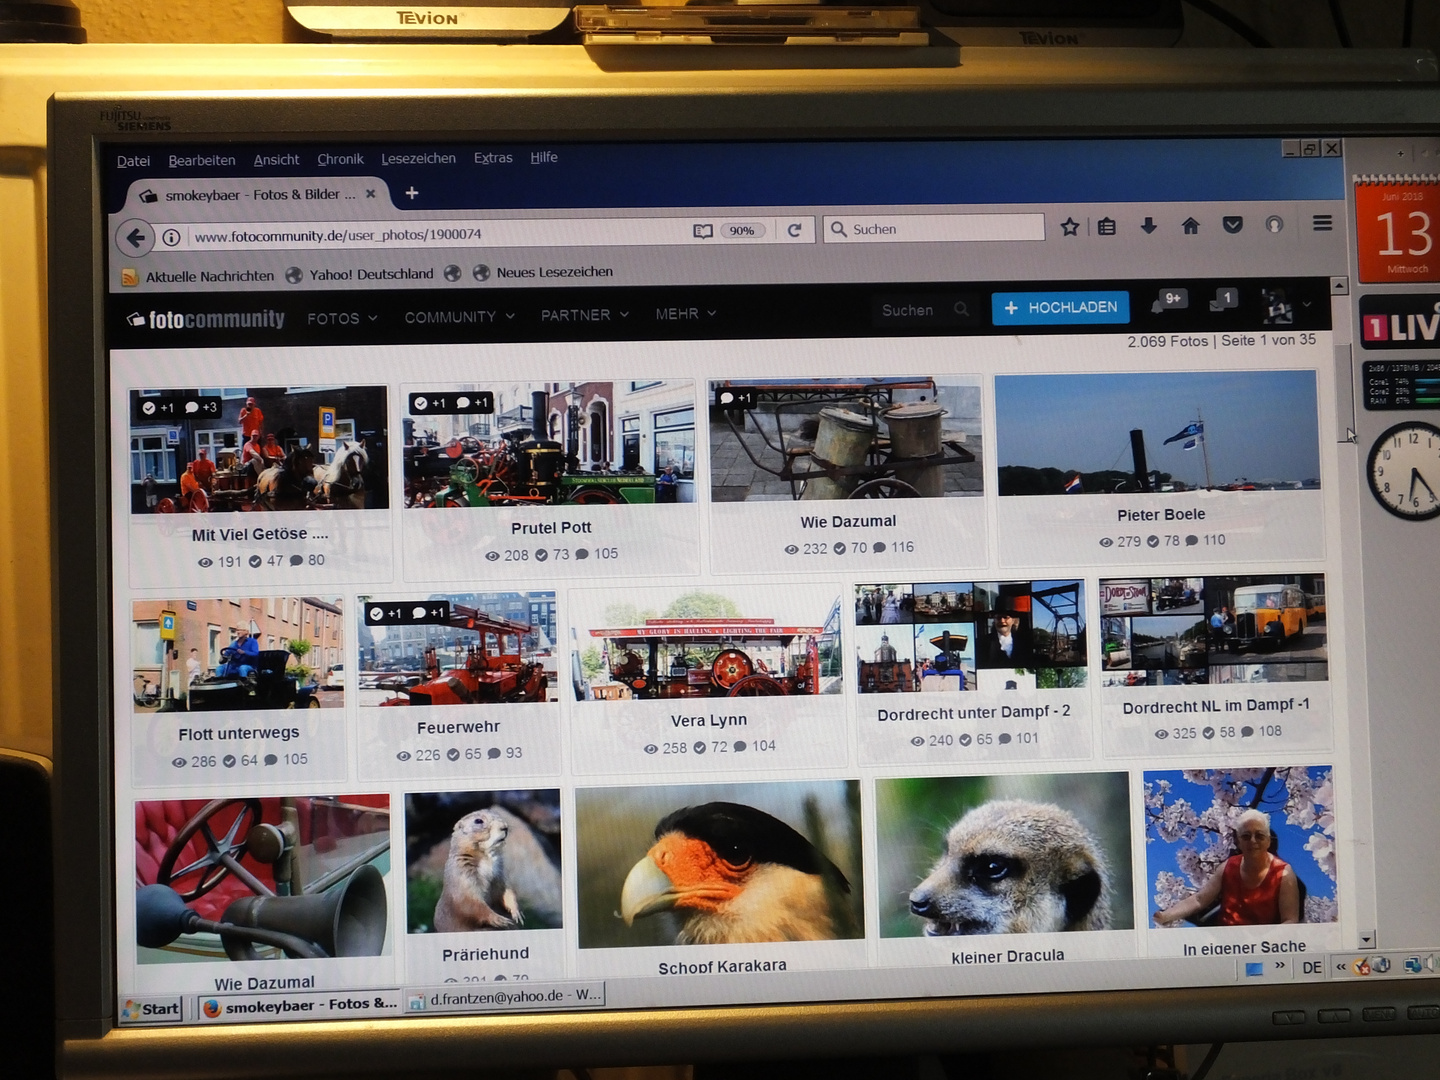Open the notifications bell with 9+ badge
This screenshot has height=1080, width=1440.
[1167, 301]
